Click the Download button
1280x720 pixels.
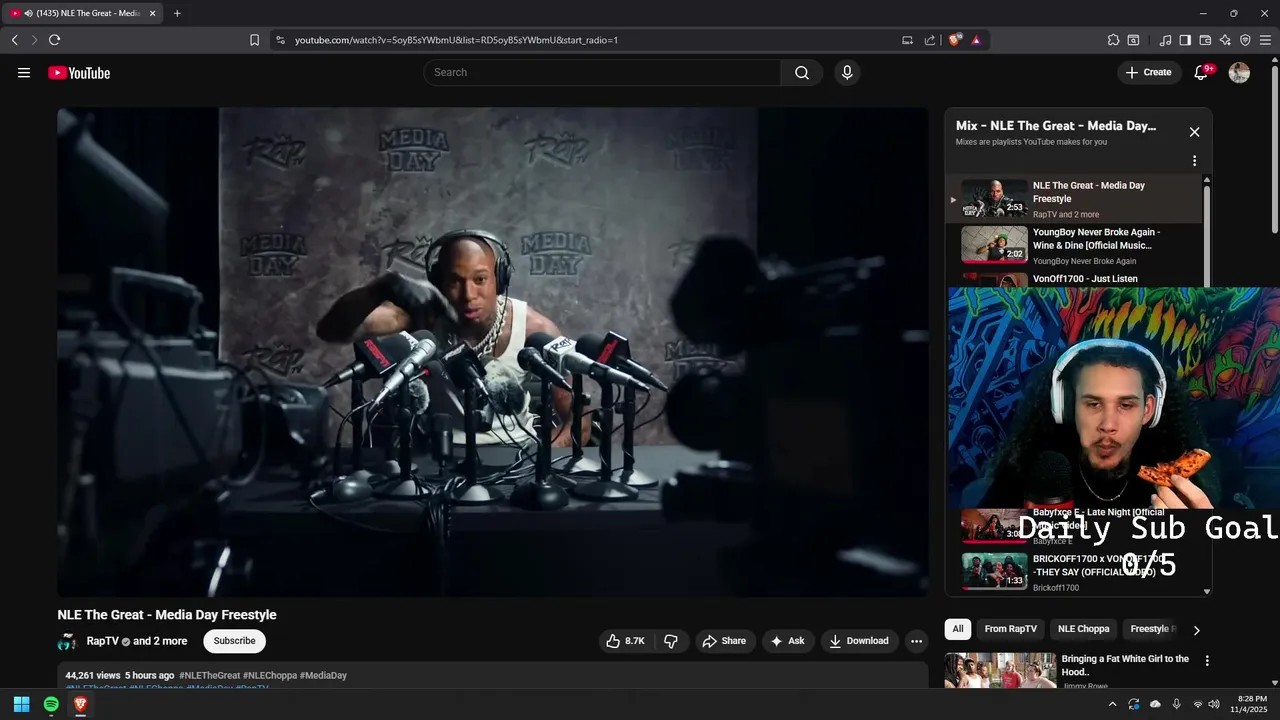click(859, 641)
